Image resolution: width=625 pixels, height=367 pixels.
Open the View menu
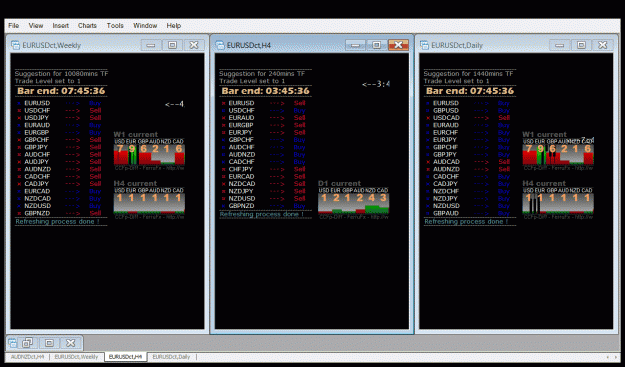coord(35,26)
